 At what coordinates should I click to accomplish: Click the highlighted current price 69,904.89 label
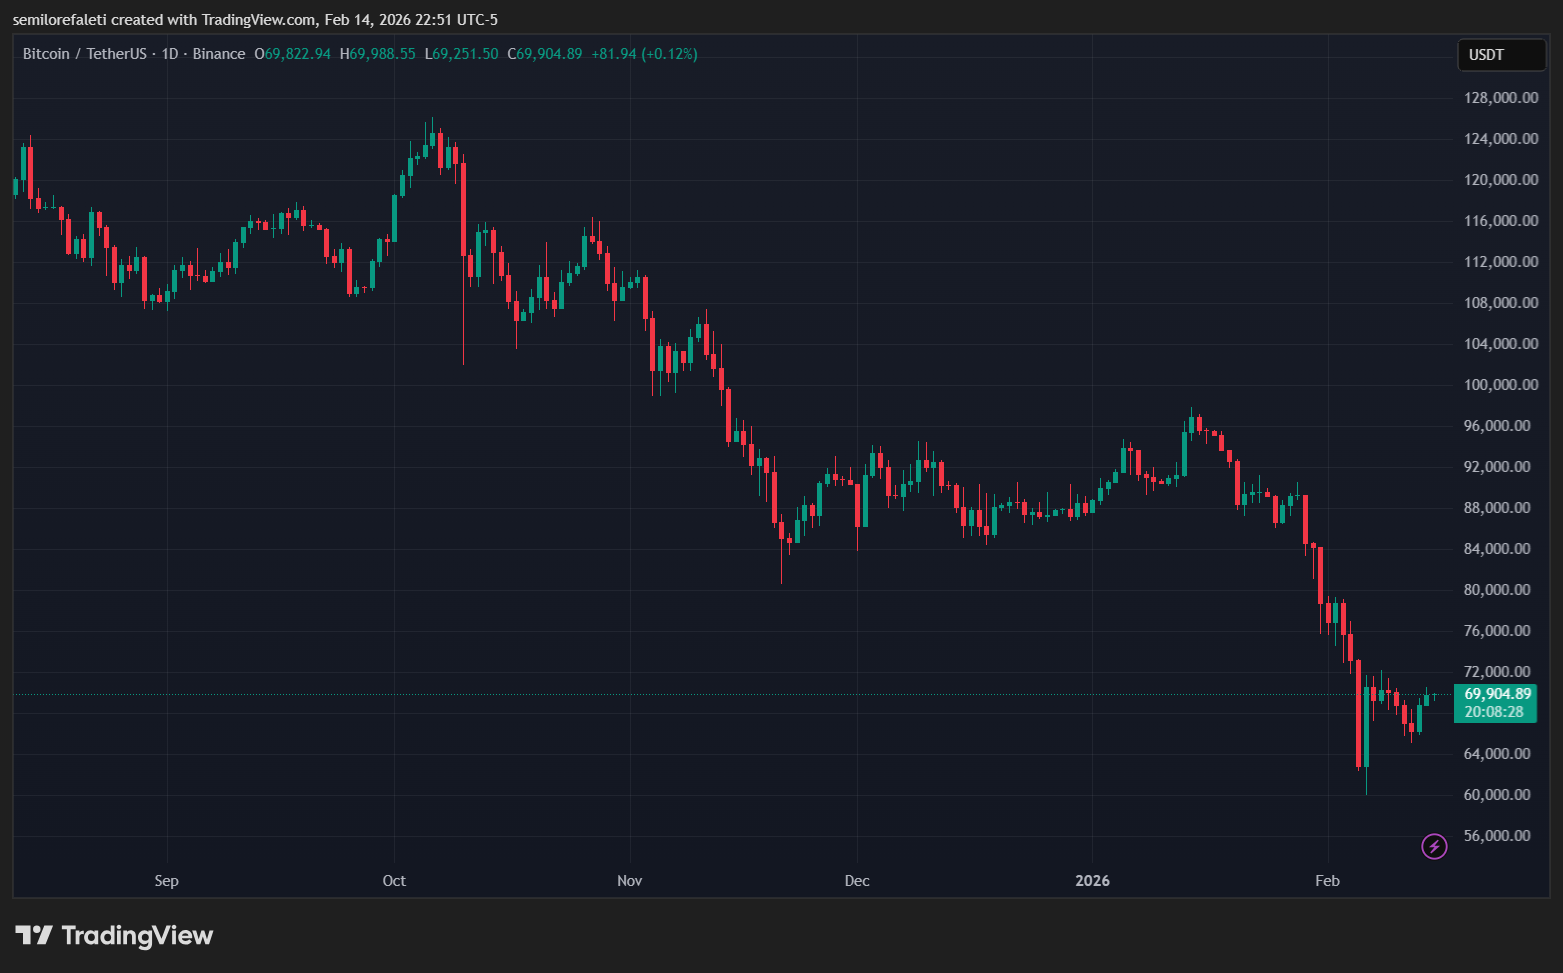coord(1494,693)
